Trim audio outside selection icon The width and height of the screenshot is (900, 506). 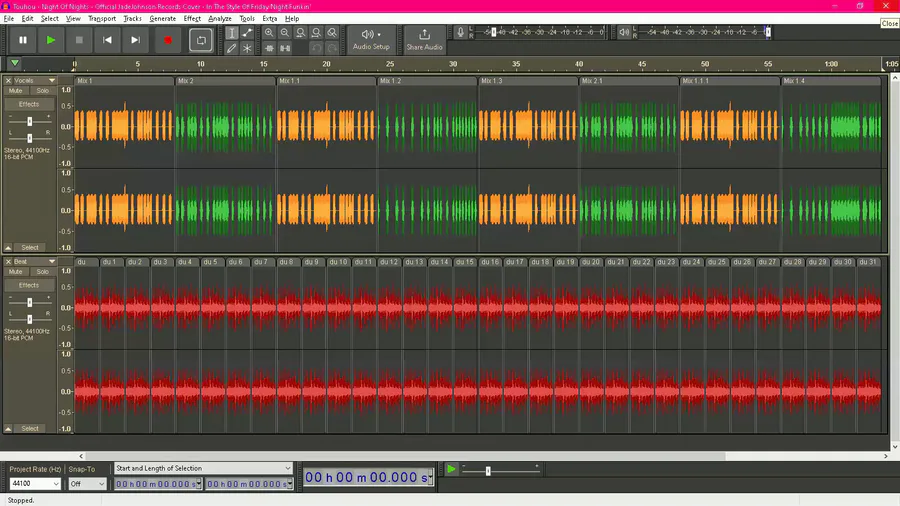pos(269,48)
